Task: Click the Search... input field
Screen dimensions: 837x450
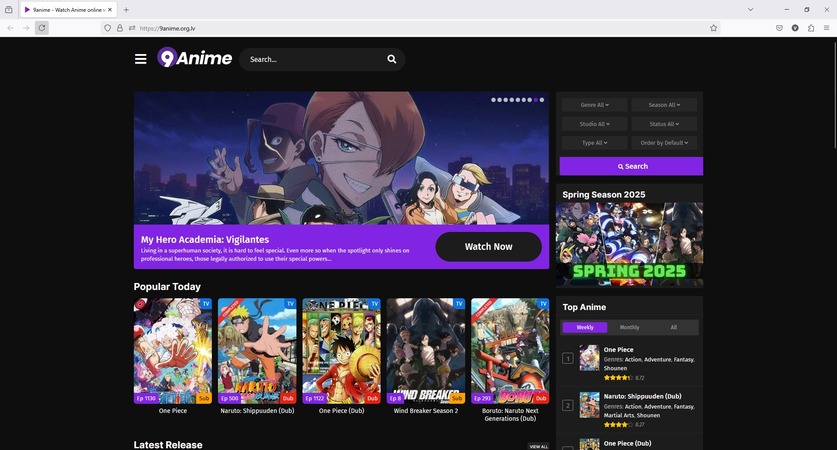Action: pos(315,59)
